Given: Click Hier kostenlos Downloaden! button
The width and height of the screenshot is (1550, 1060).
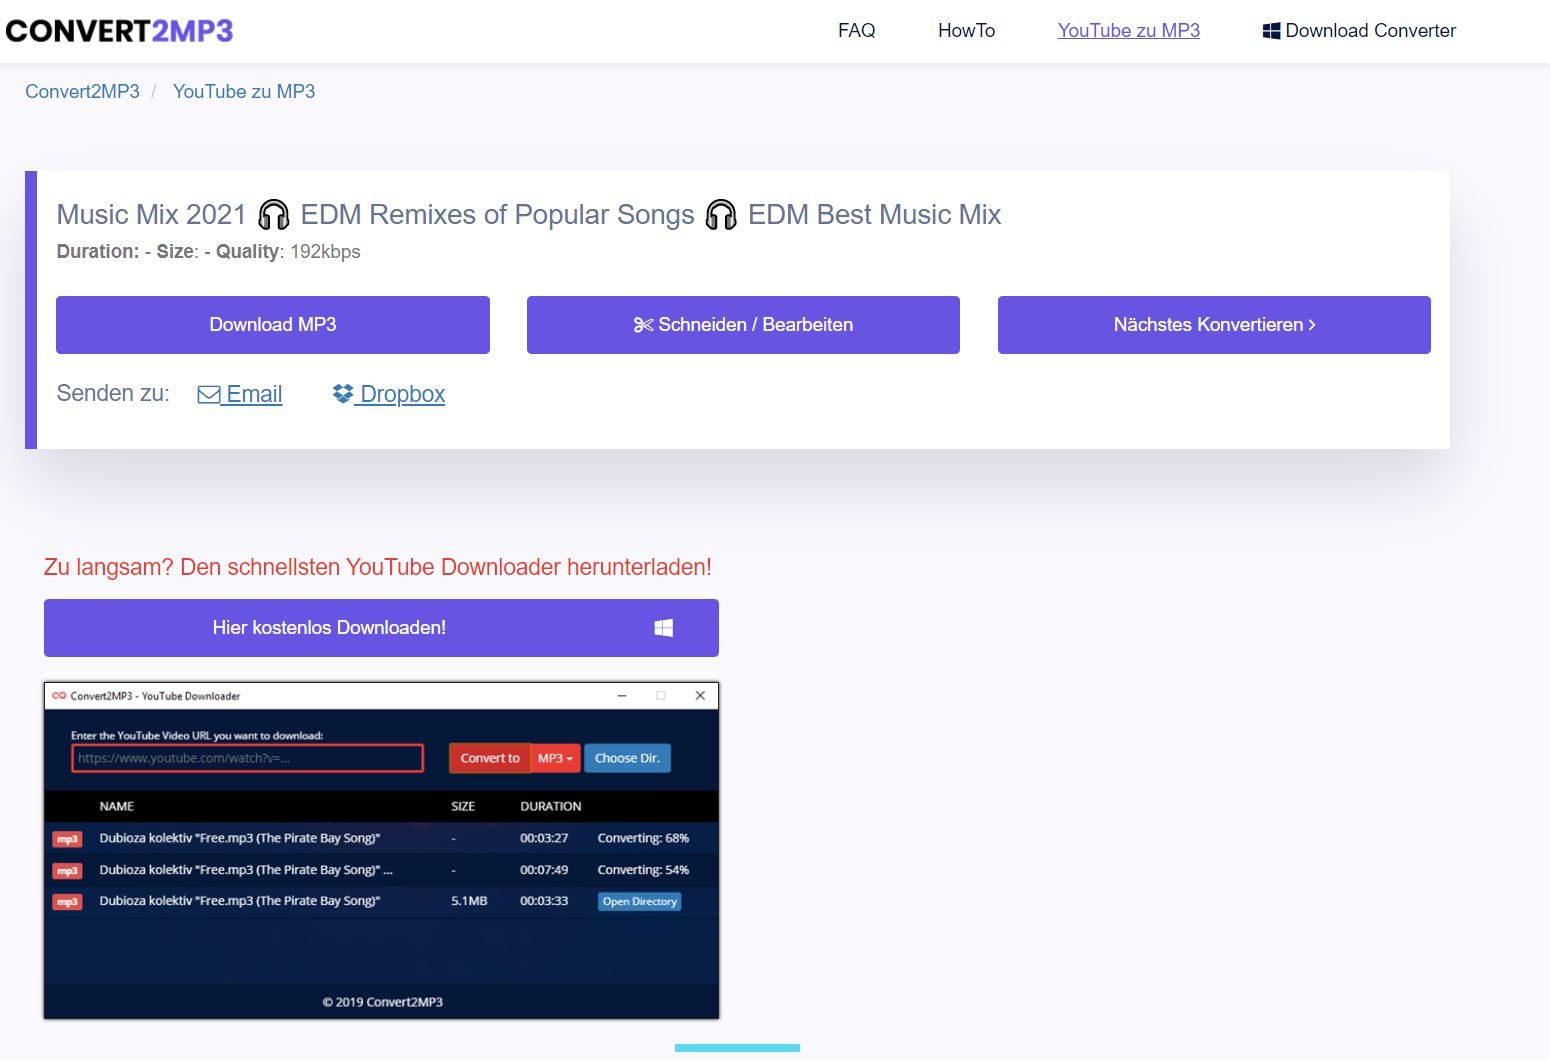Looking at the screenshot, I should (x=381, y=628).
